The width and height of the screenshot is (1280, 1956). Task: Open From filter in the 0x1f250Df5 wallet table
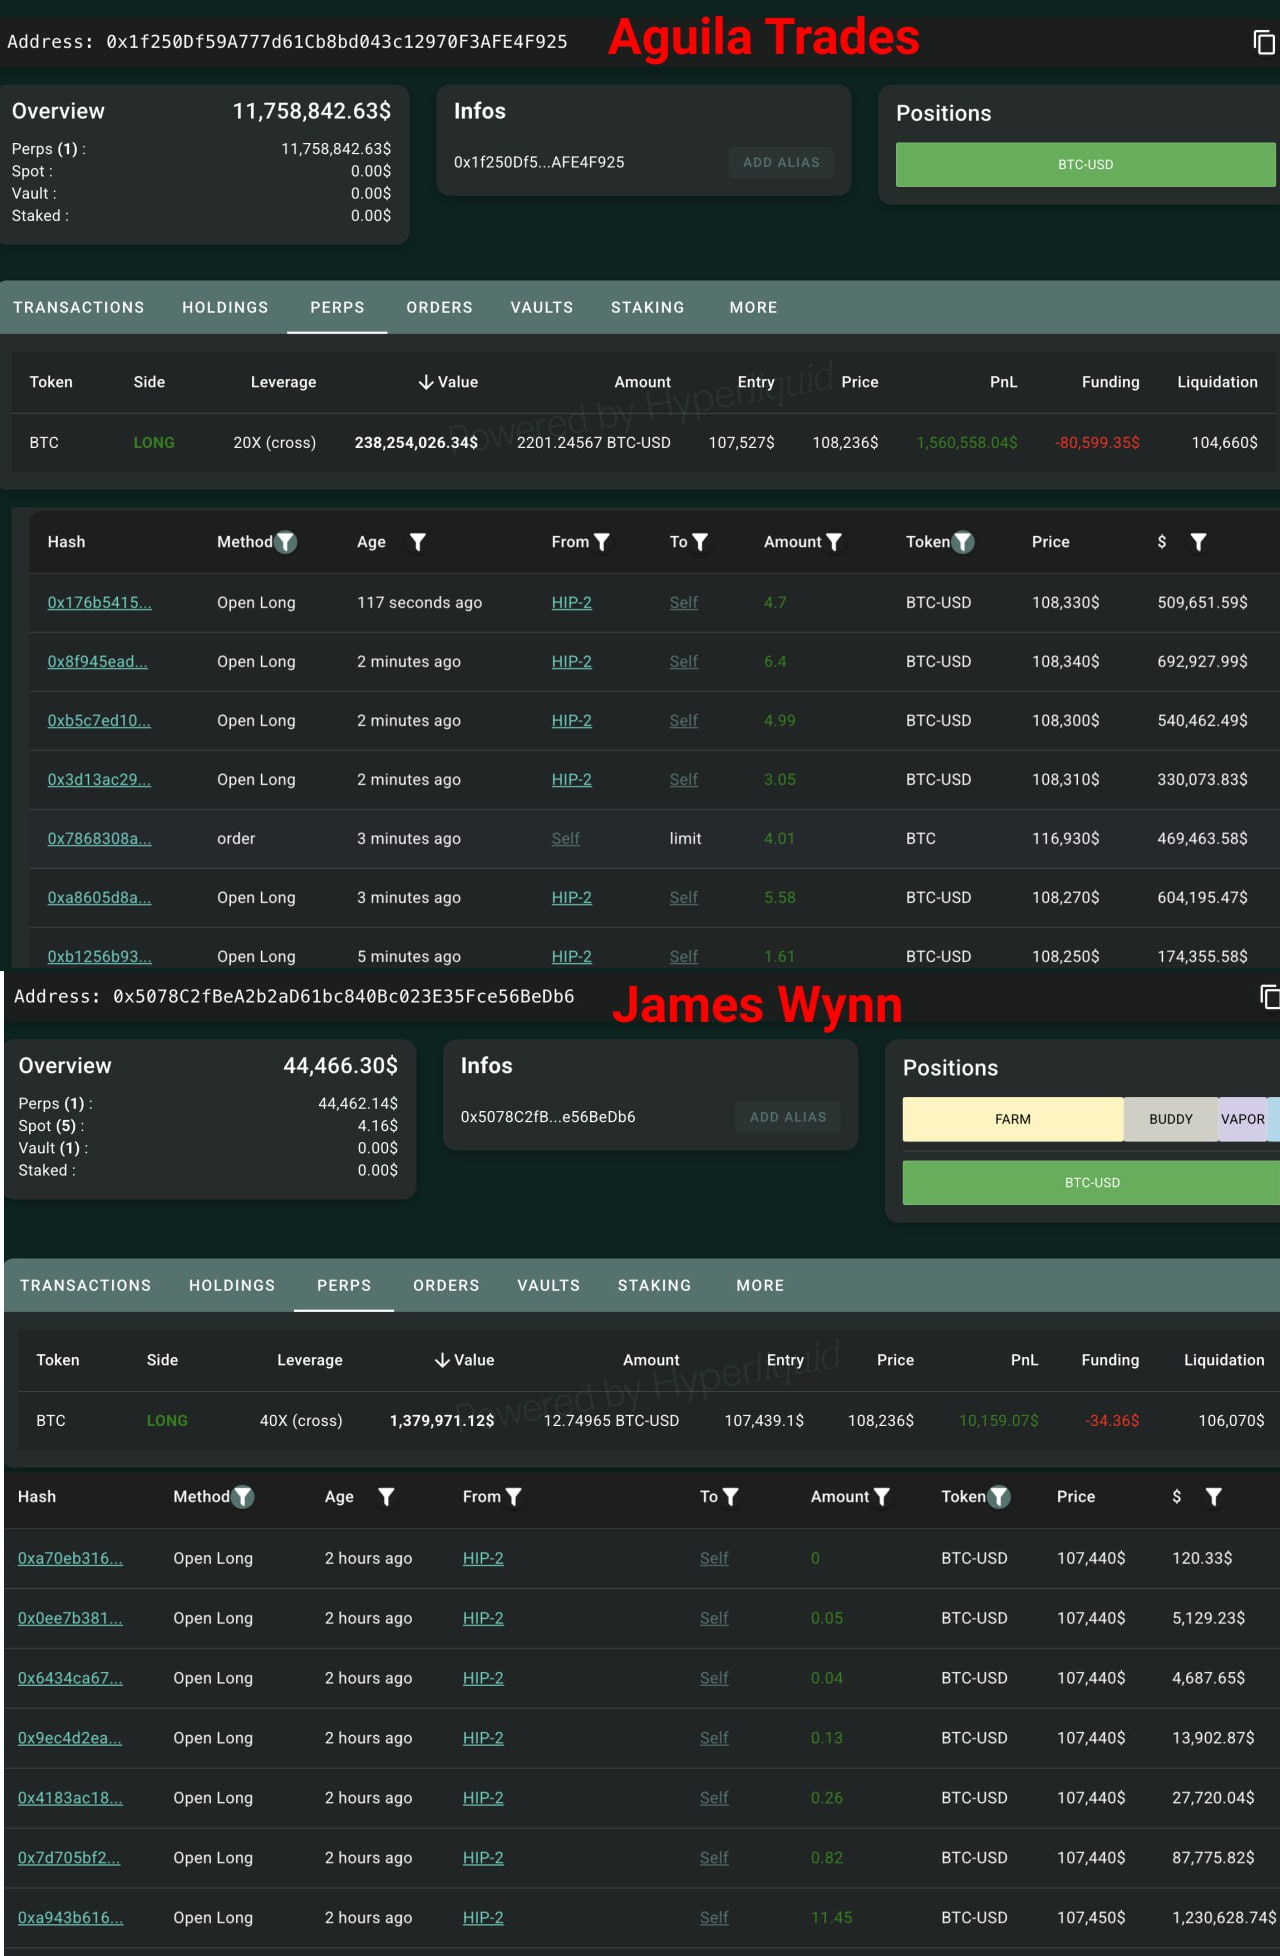click(x=602, y=542)
